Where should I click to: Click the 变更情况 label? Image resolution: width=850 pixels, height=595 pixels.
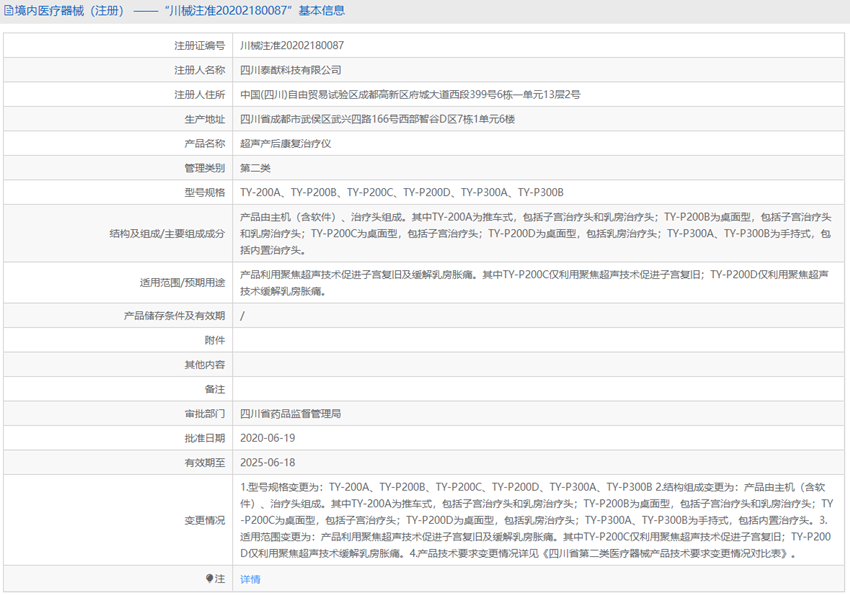[x=204, y=520]
